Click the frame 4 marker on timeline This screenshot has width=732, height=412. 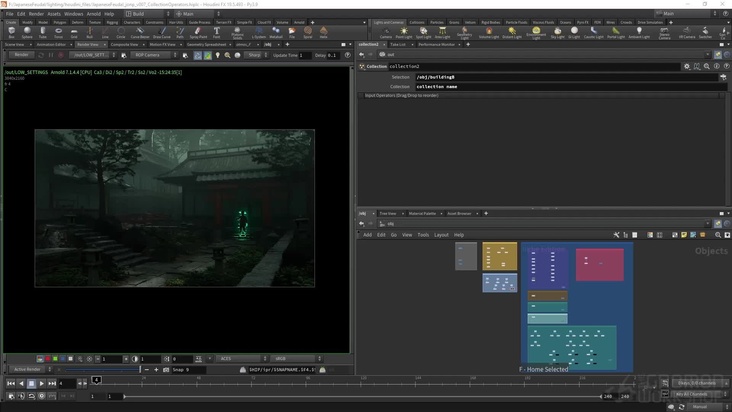96,380
